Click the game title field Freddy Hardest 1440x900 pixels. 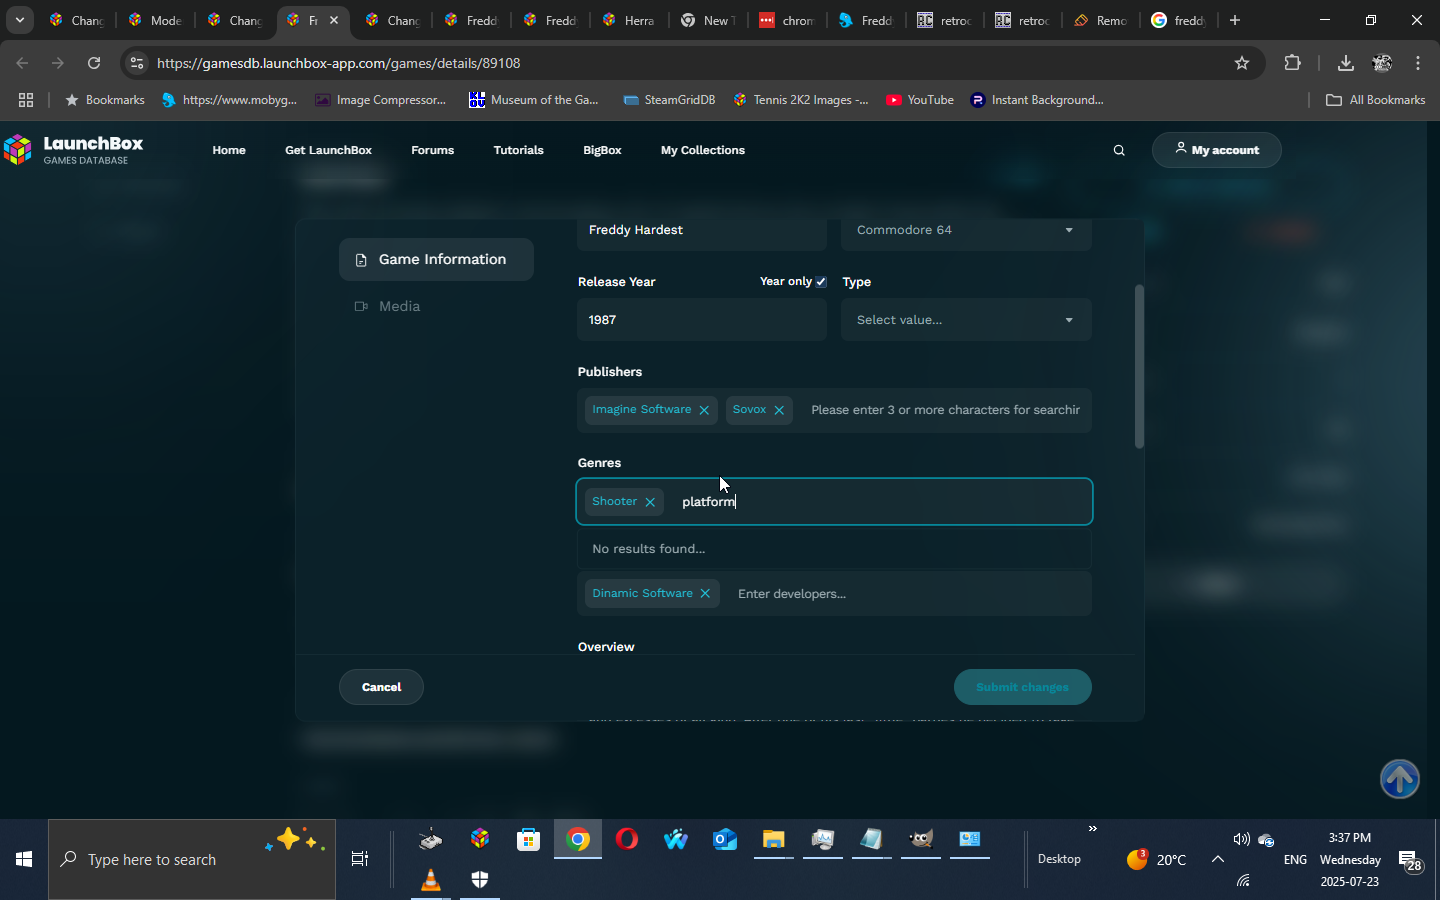(x=702, y=231)
